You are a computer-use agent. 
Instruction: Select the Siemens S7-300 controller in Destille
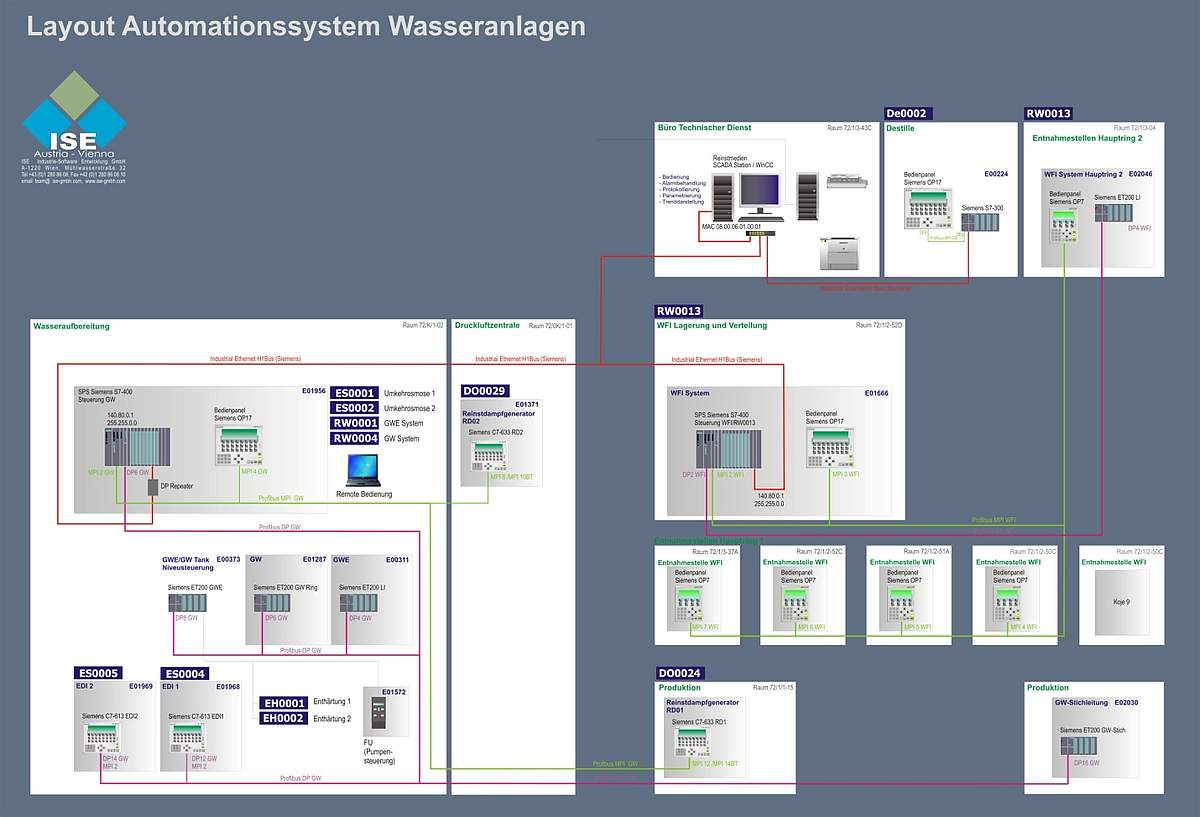coord(982,221)
